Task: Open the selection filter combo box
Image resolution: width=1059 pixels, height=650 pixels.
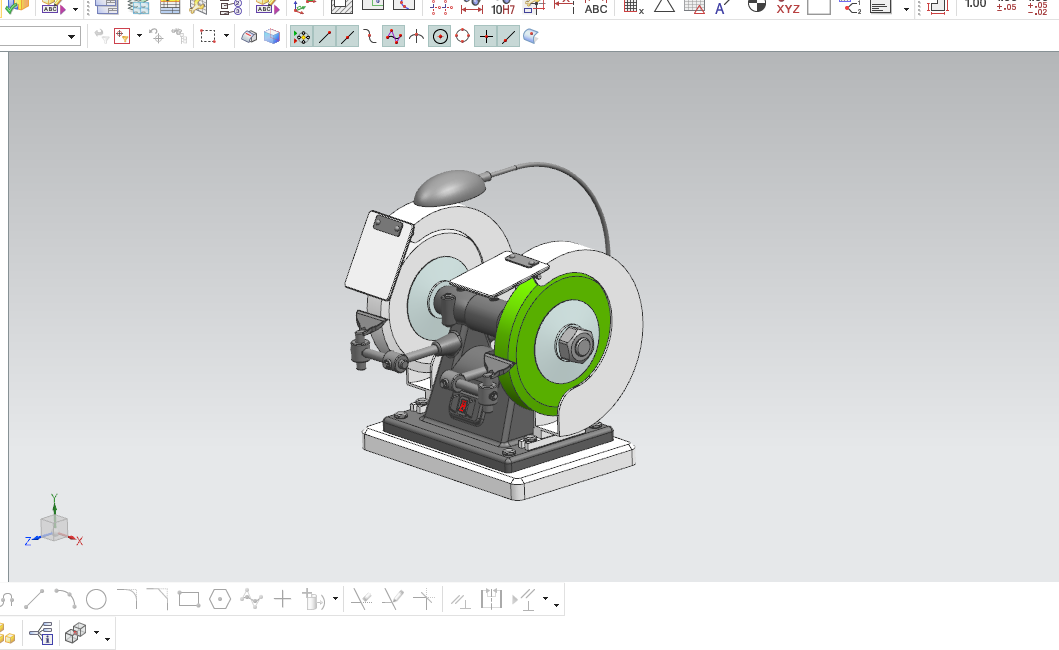Action: pyautogui.click(x=39, y=36)
